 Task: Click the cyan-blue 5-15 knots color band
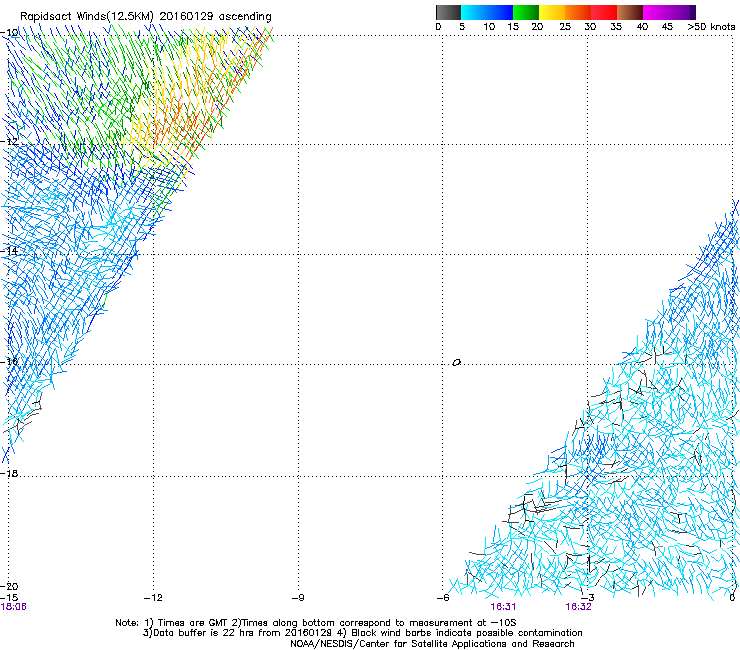pyautogui.click(x=487, y=12)
